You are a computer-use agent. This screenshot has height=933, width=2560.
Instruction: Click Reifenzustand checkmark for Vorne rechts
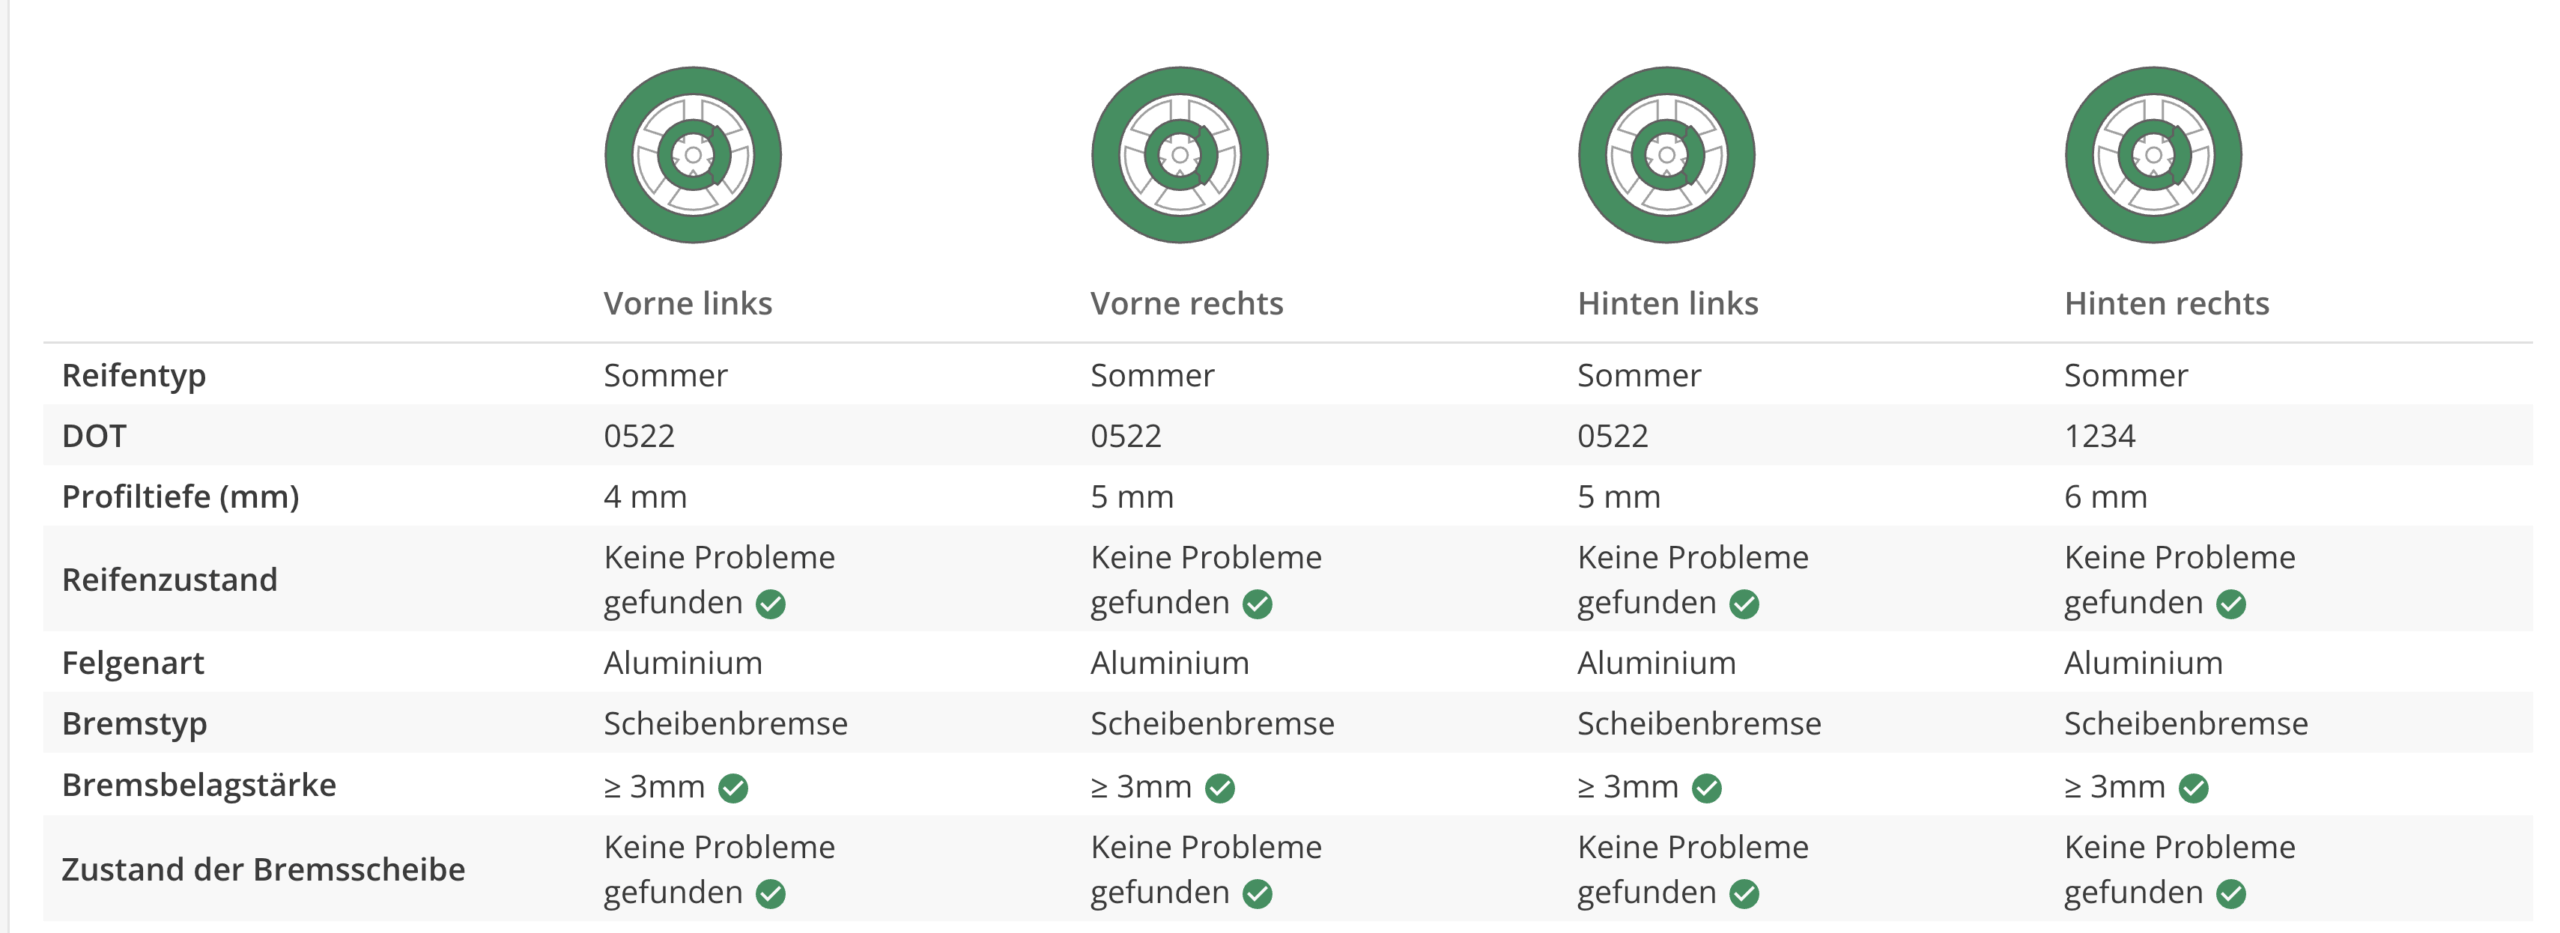pos(1257,604)
